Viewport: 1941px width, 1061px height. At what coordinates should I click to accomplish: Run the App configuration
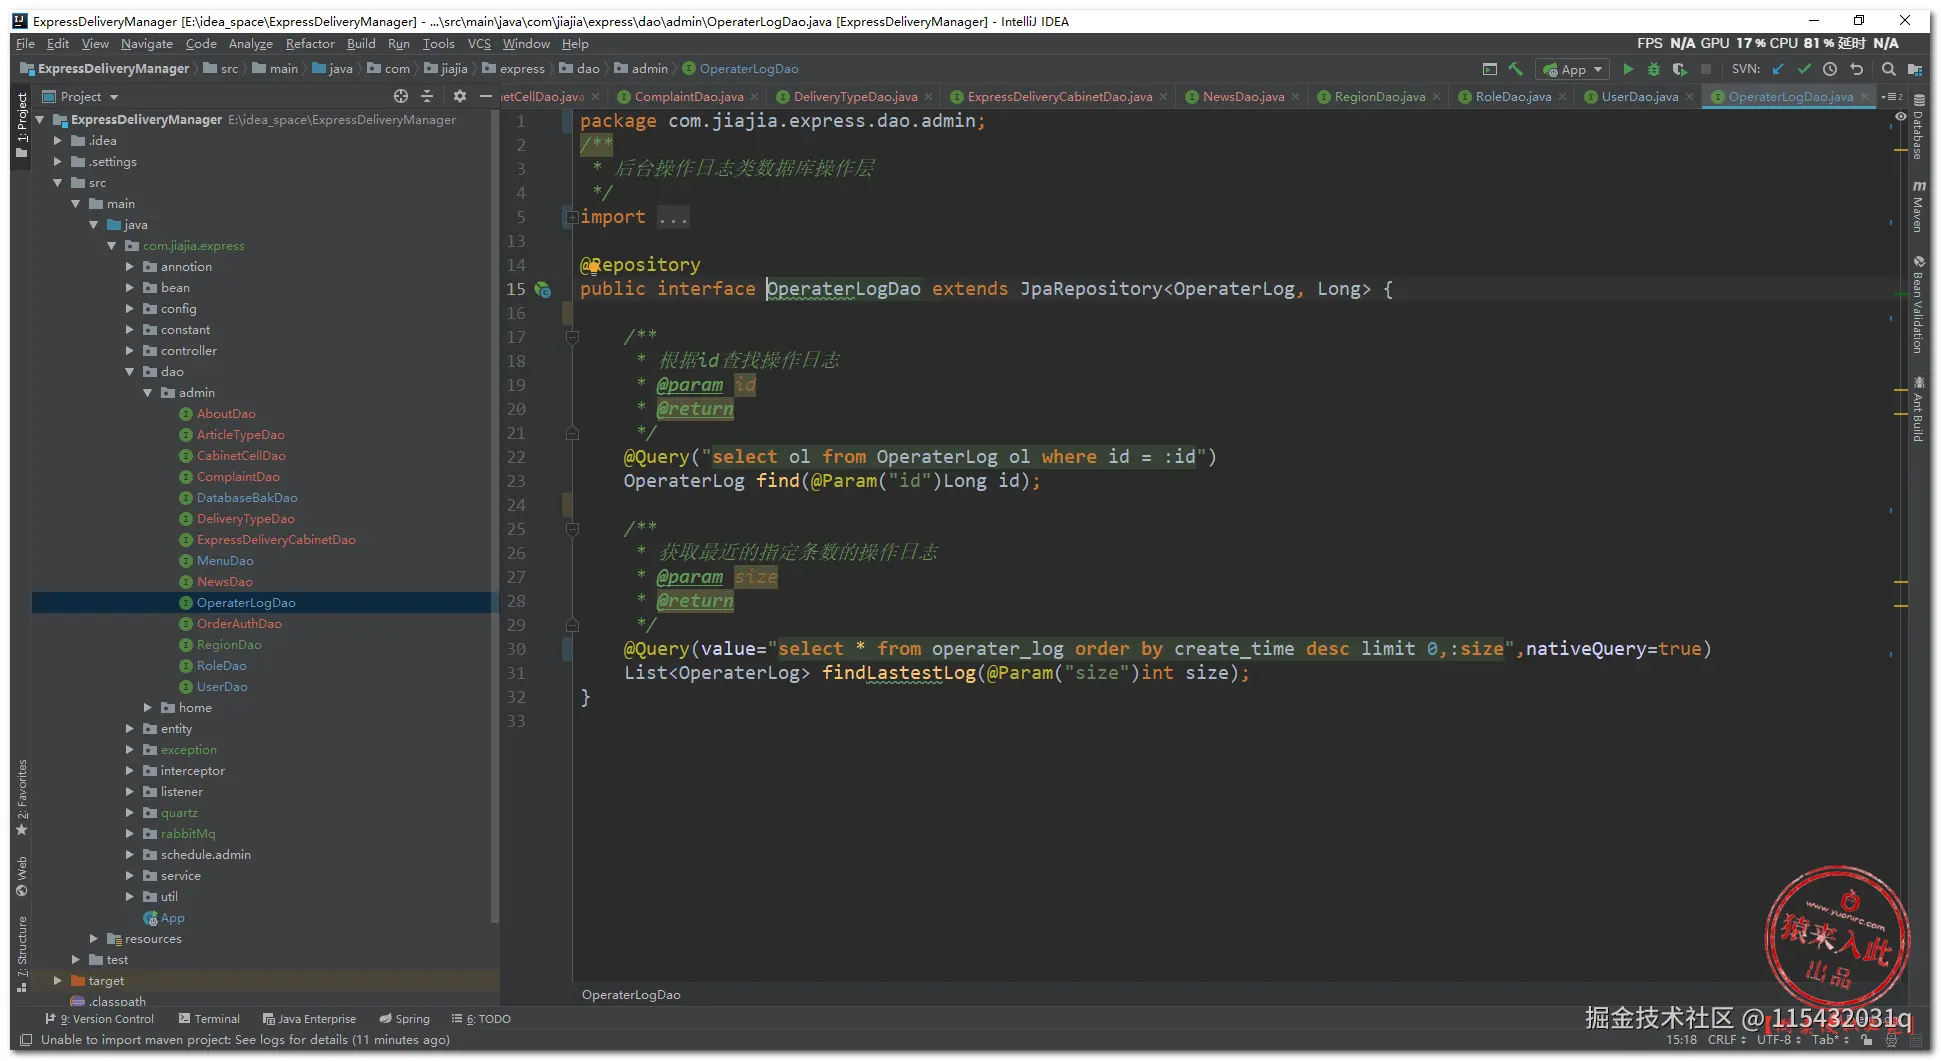pos(1628,69)
